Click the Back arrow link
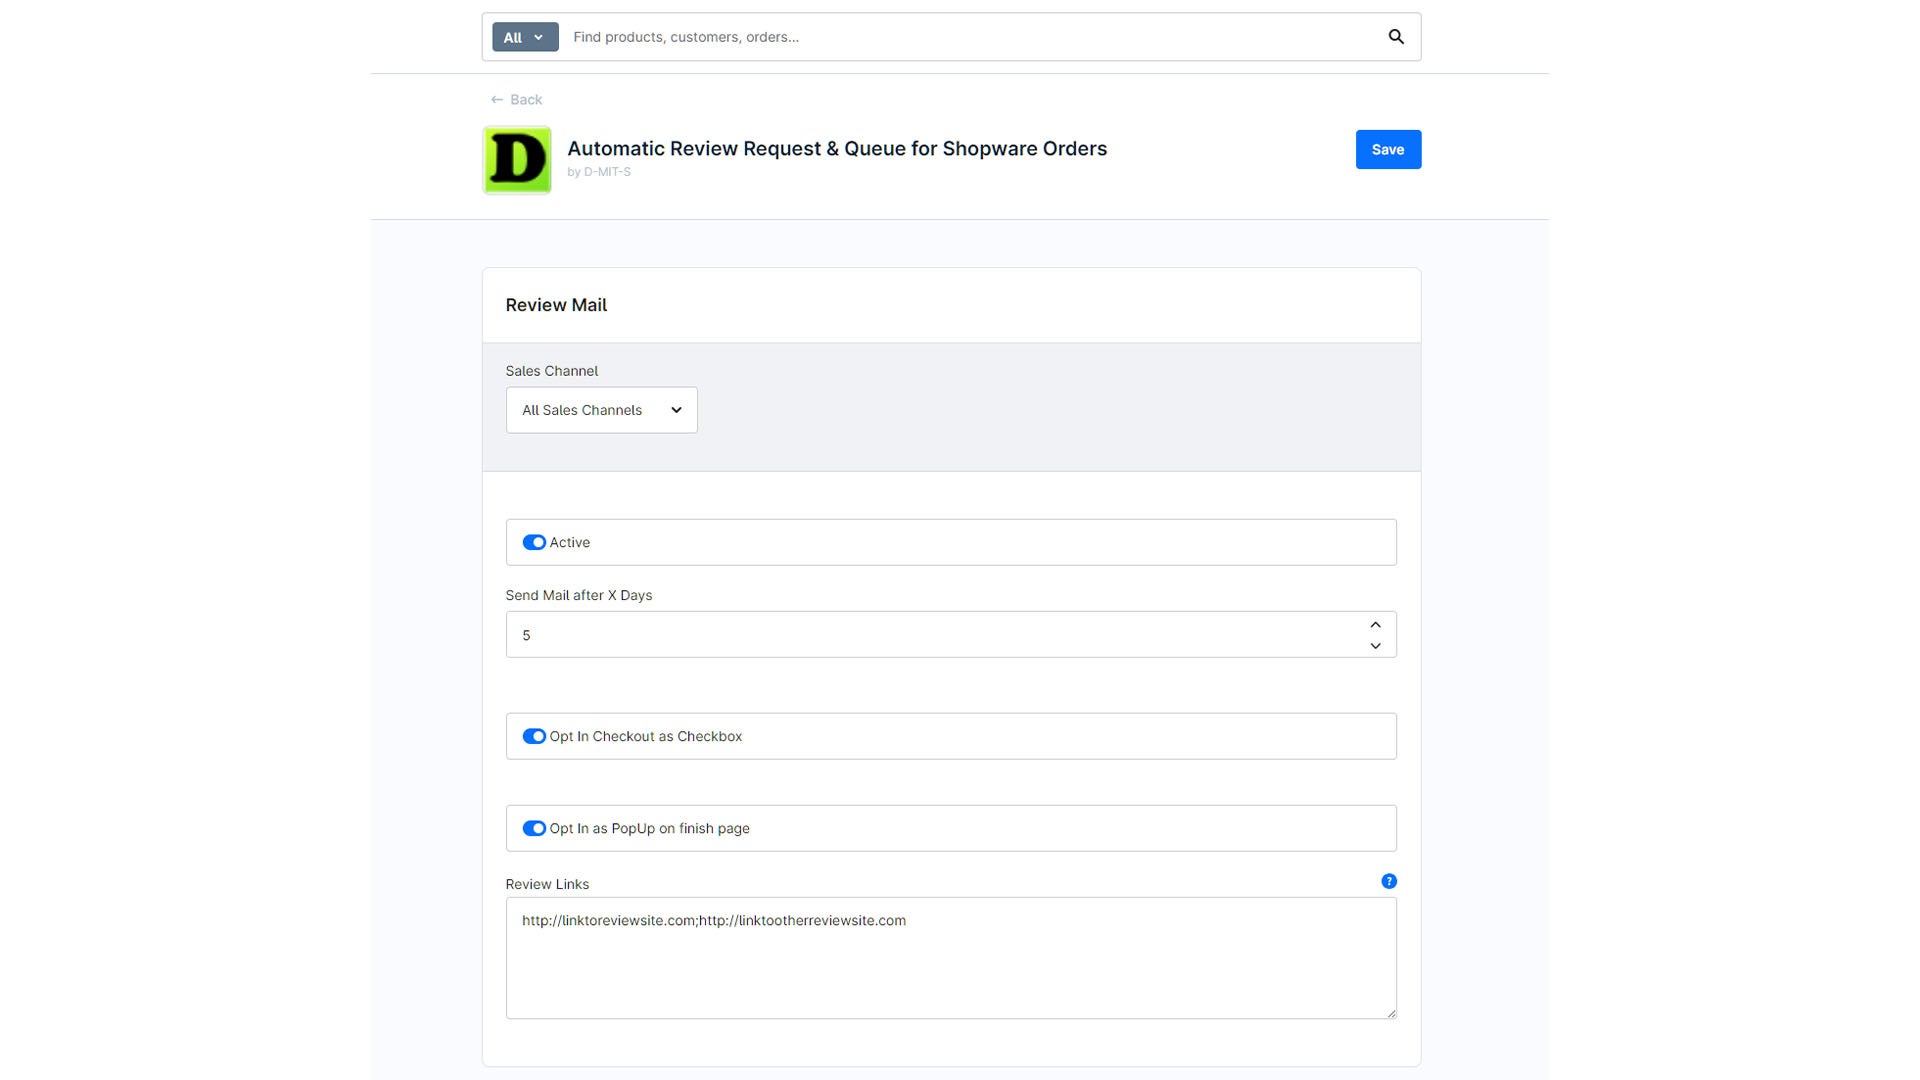This screenshot has width=1920, height=1080. tap(516, 99)
